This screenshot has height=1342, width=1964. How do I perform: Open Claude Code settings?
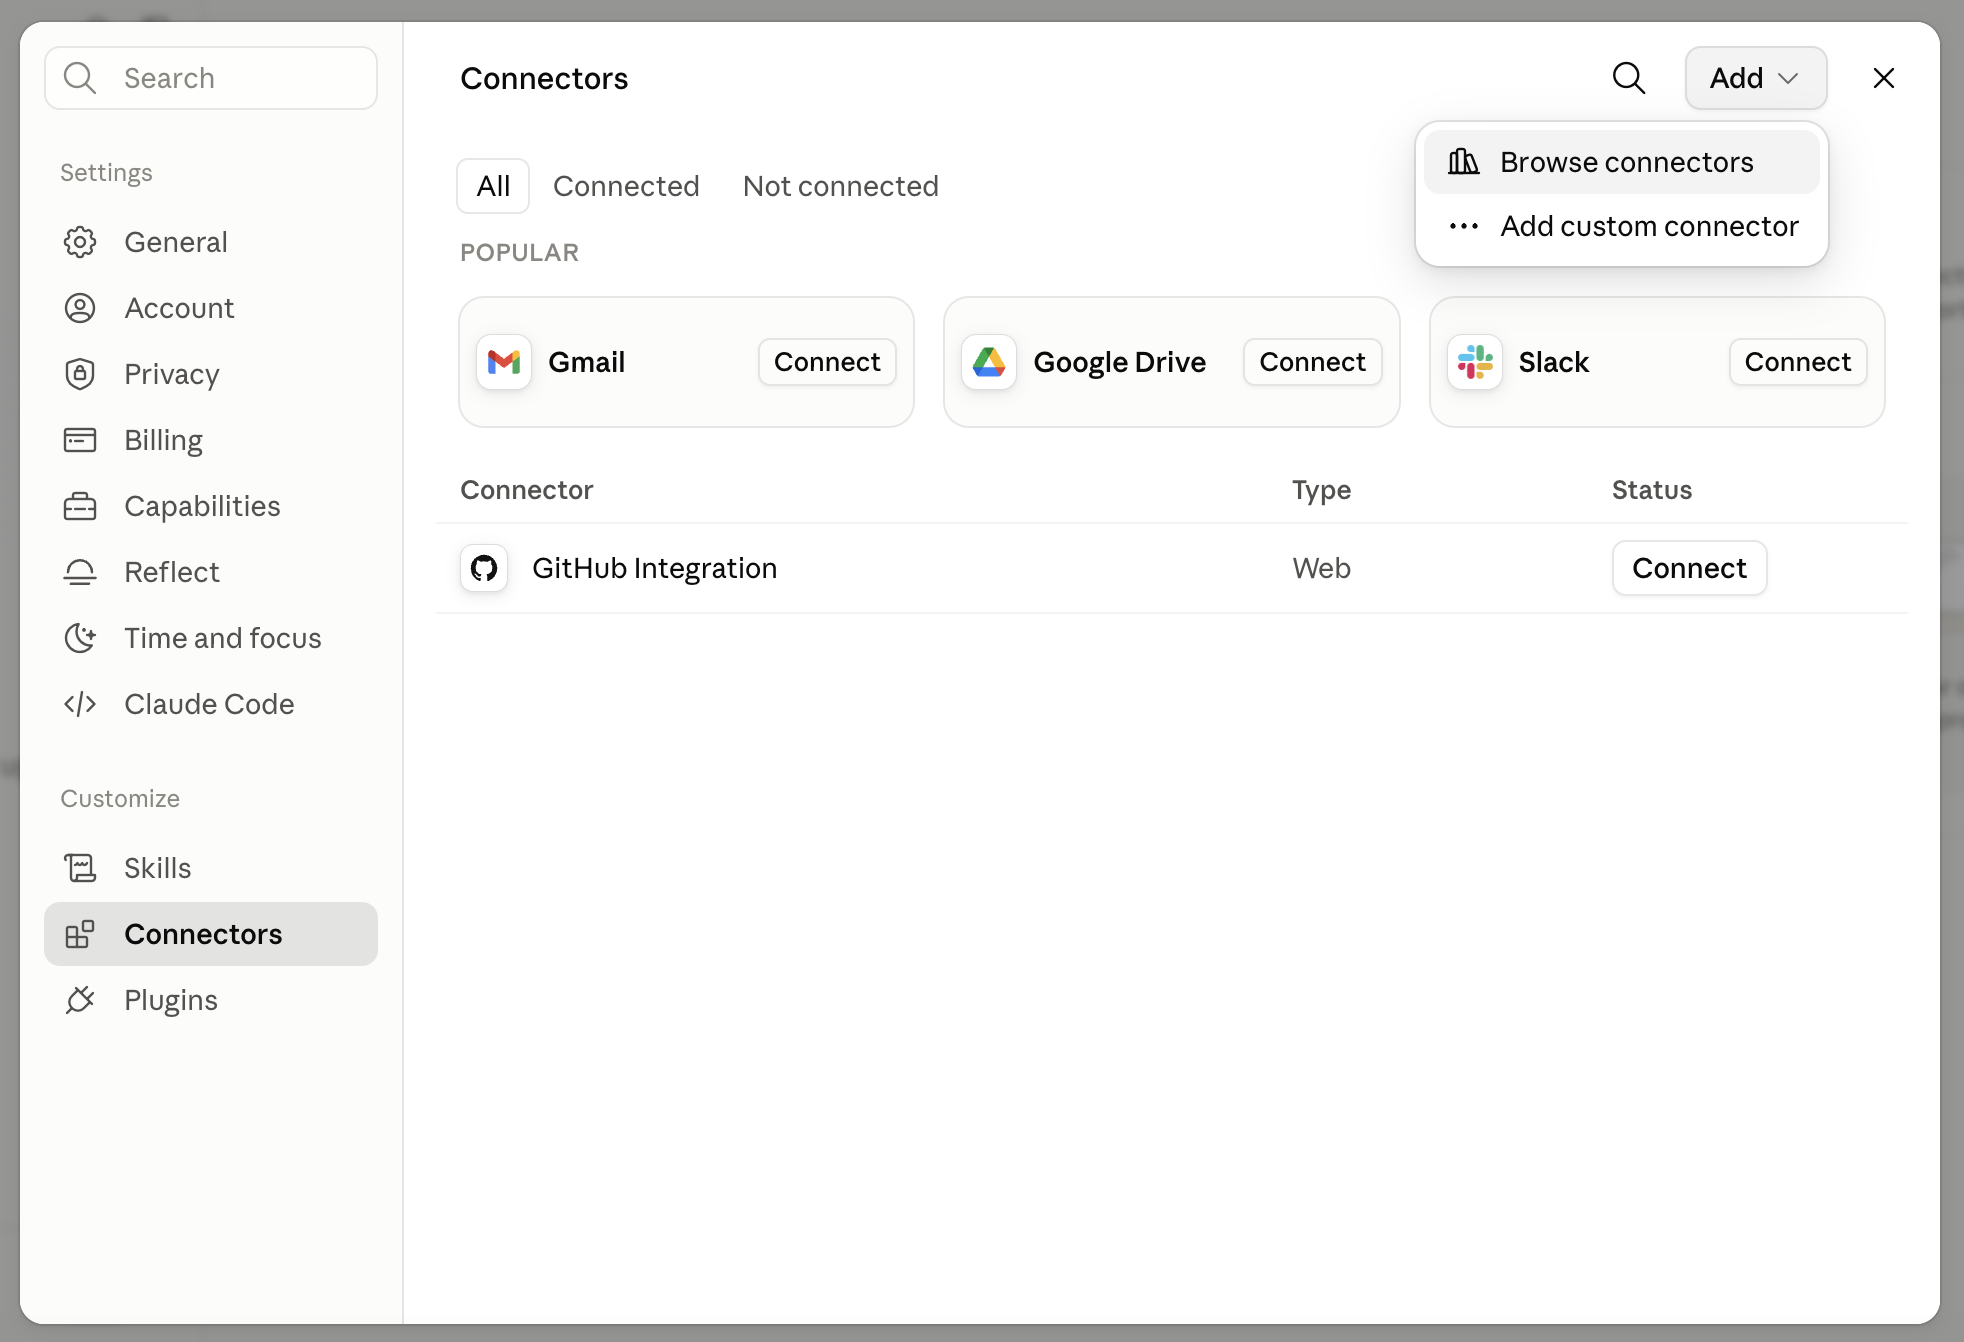[211, 704]
